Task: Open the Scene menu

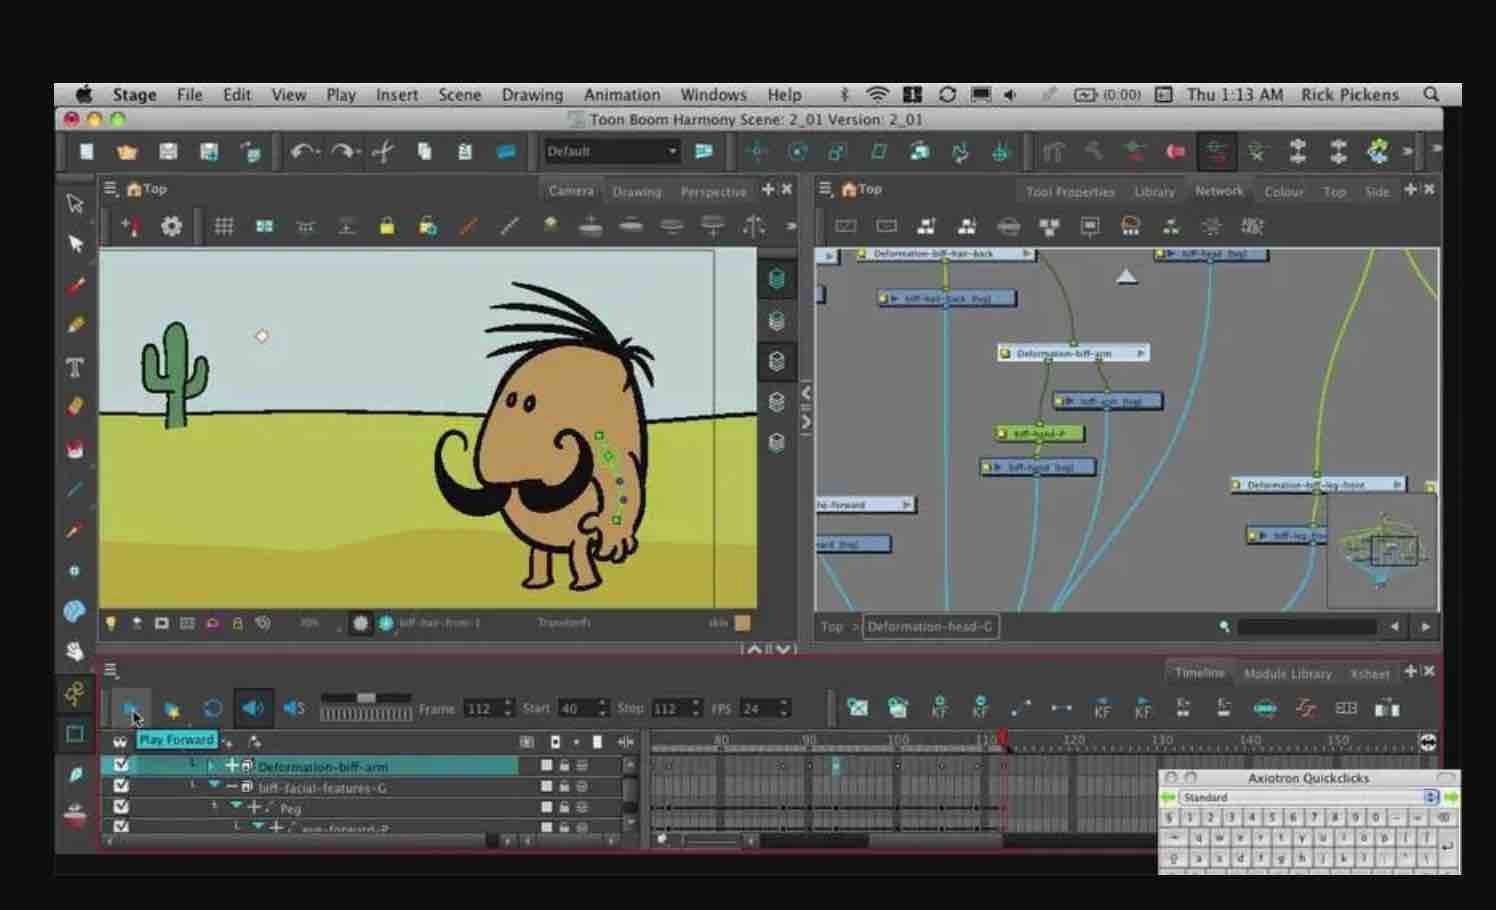Action: [x=460, y=95]
